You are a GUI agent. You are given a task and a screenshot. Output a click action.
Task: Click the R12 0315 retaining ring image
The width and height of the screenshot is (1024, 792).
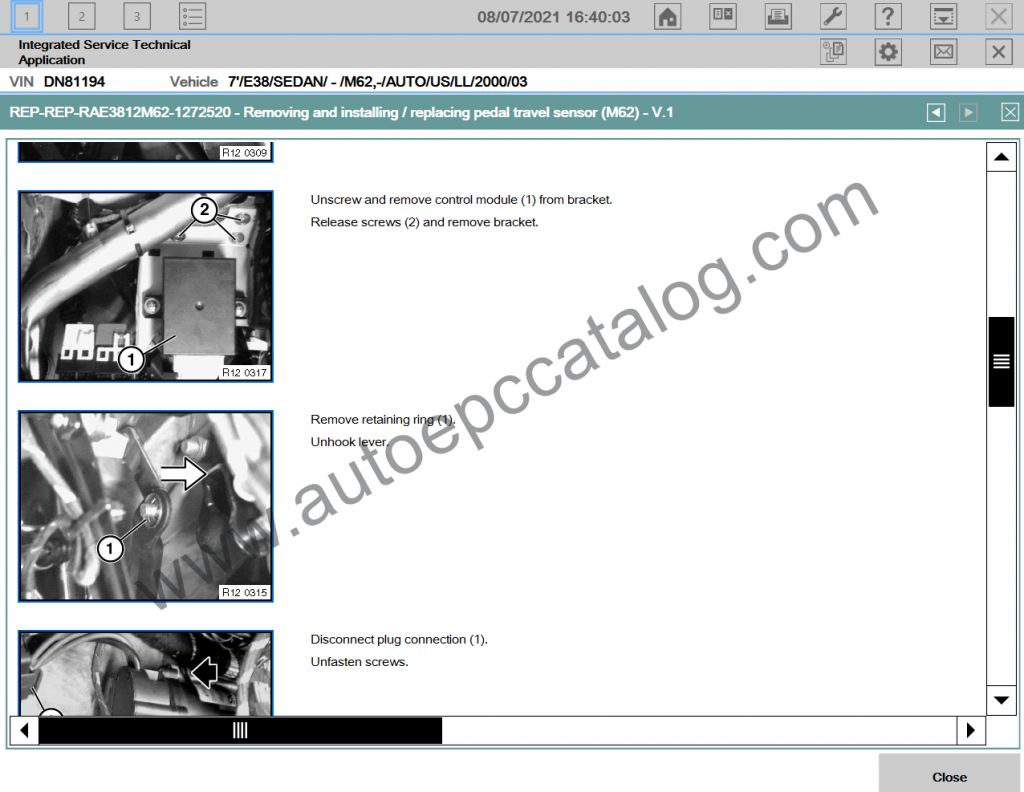click(x=145, y=506)
